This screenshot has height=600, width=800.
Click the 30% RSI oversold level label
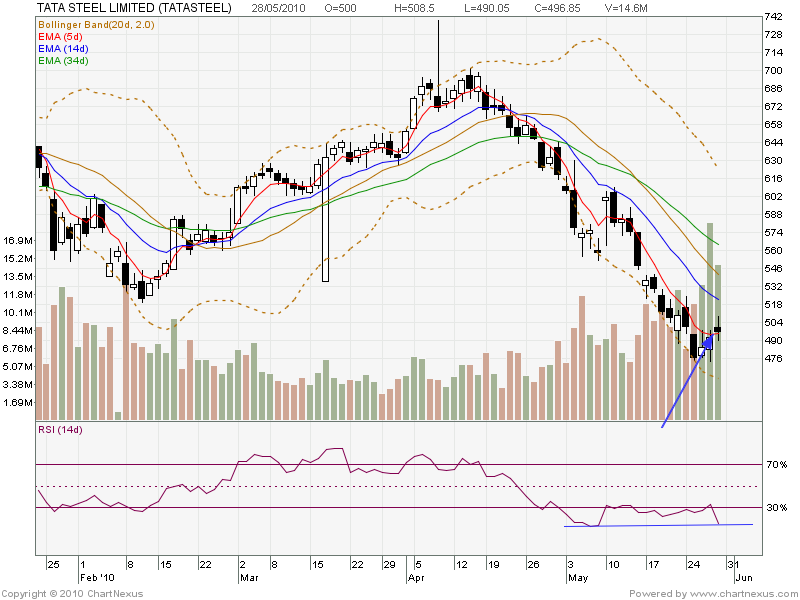tap(777, 509)
